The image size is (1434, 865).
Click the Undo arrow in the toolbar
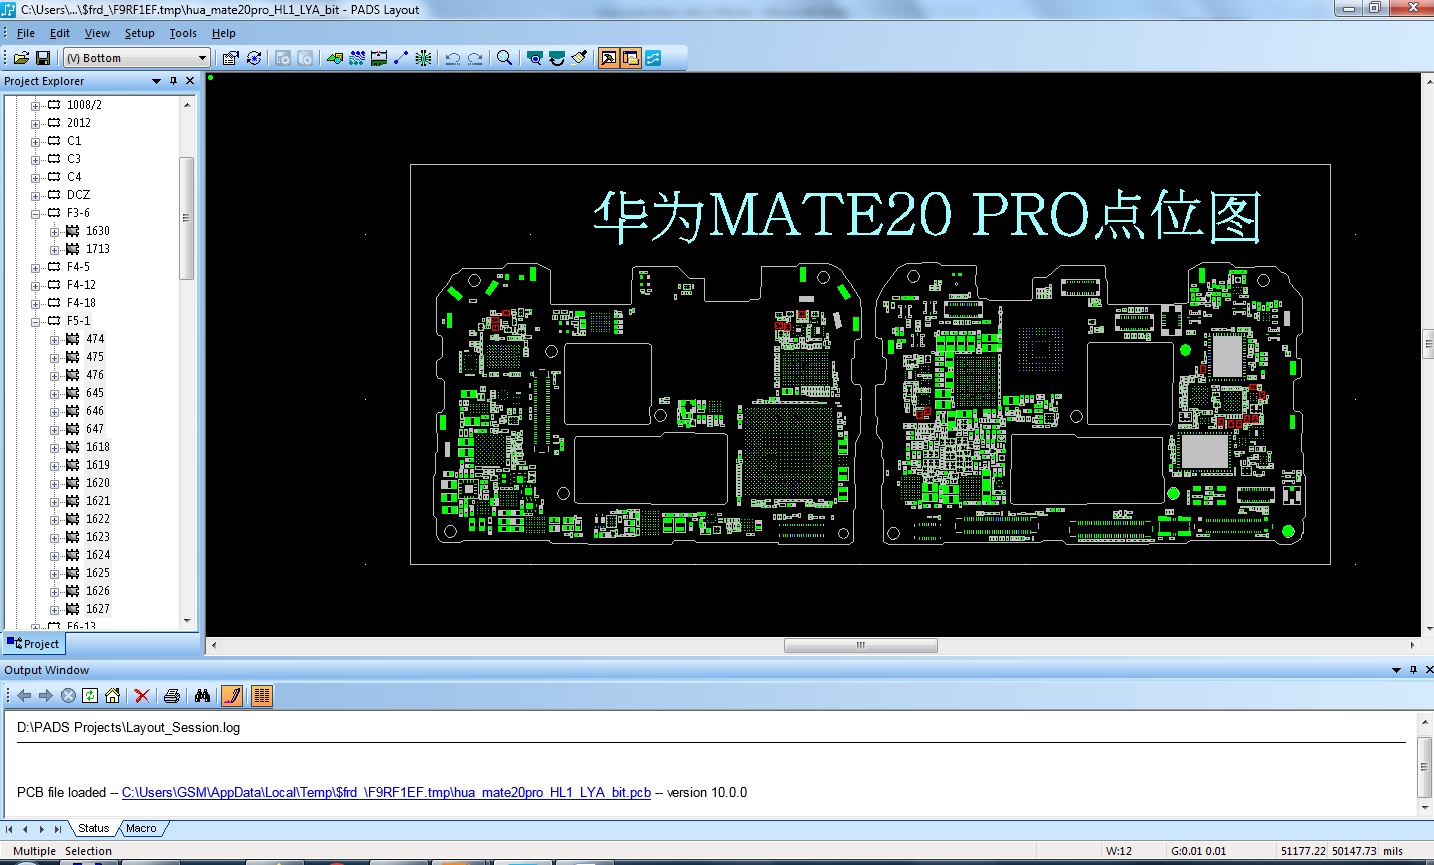click(452, 58)
